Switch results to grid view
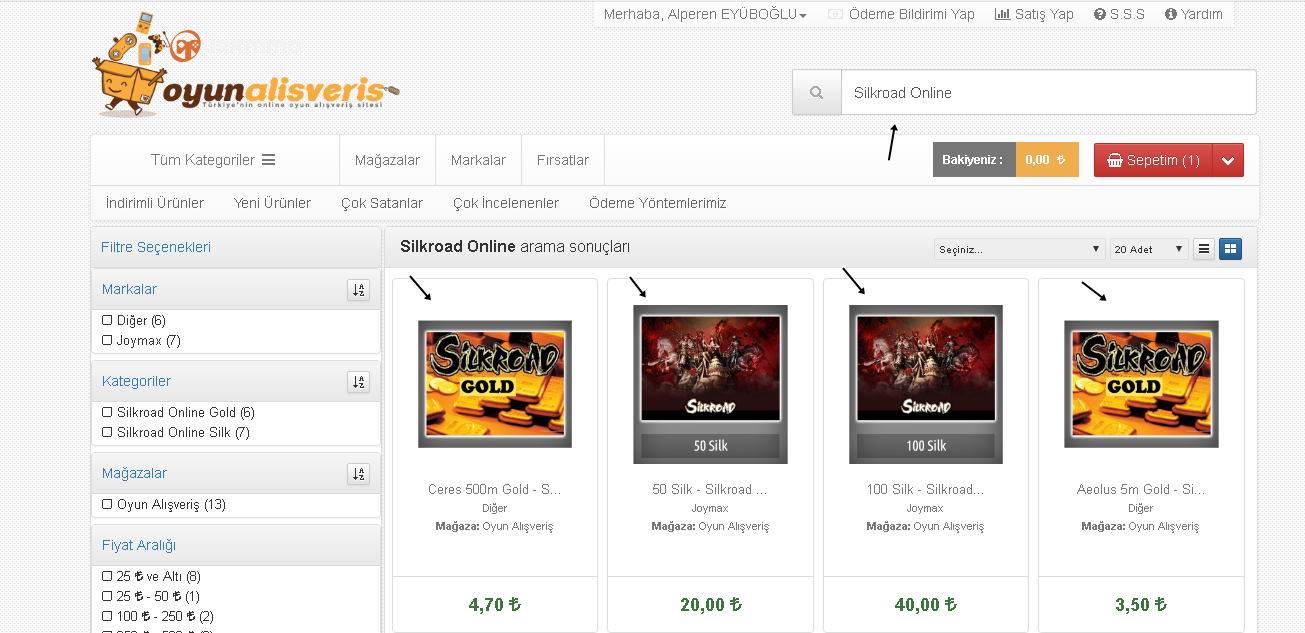The width and height of the screenshot is (1305, 633). click(x=1230, y=249)
